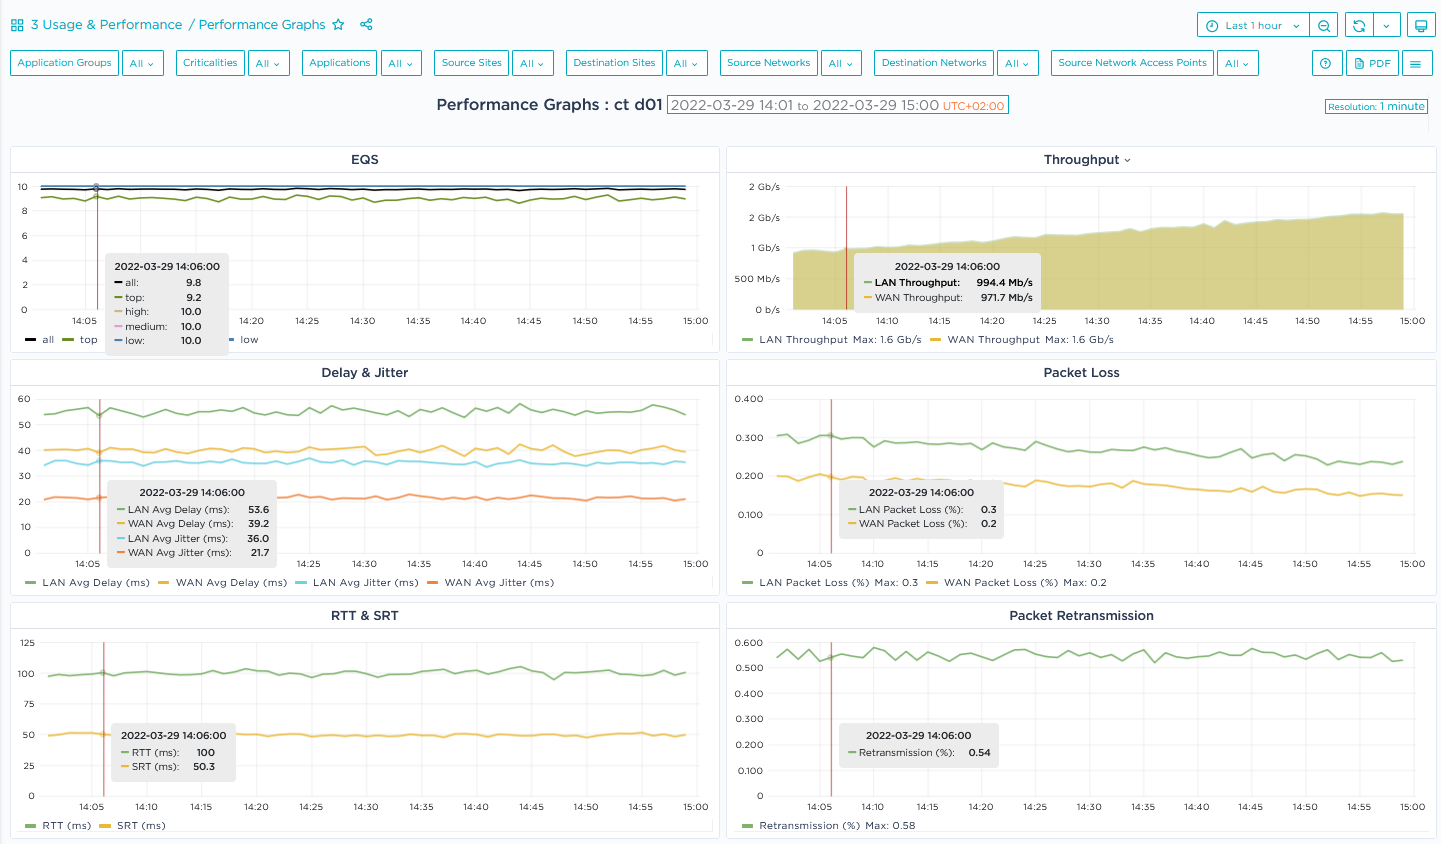Viewport: 1441px width, 844px height.
Task: Click the Source Sites filter button
Action: click(471, 62)
